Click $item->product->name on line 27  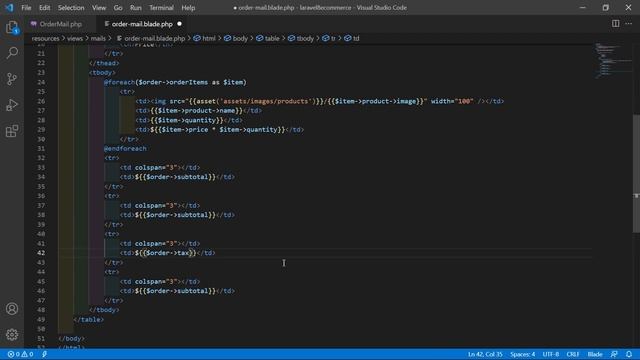197,111
